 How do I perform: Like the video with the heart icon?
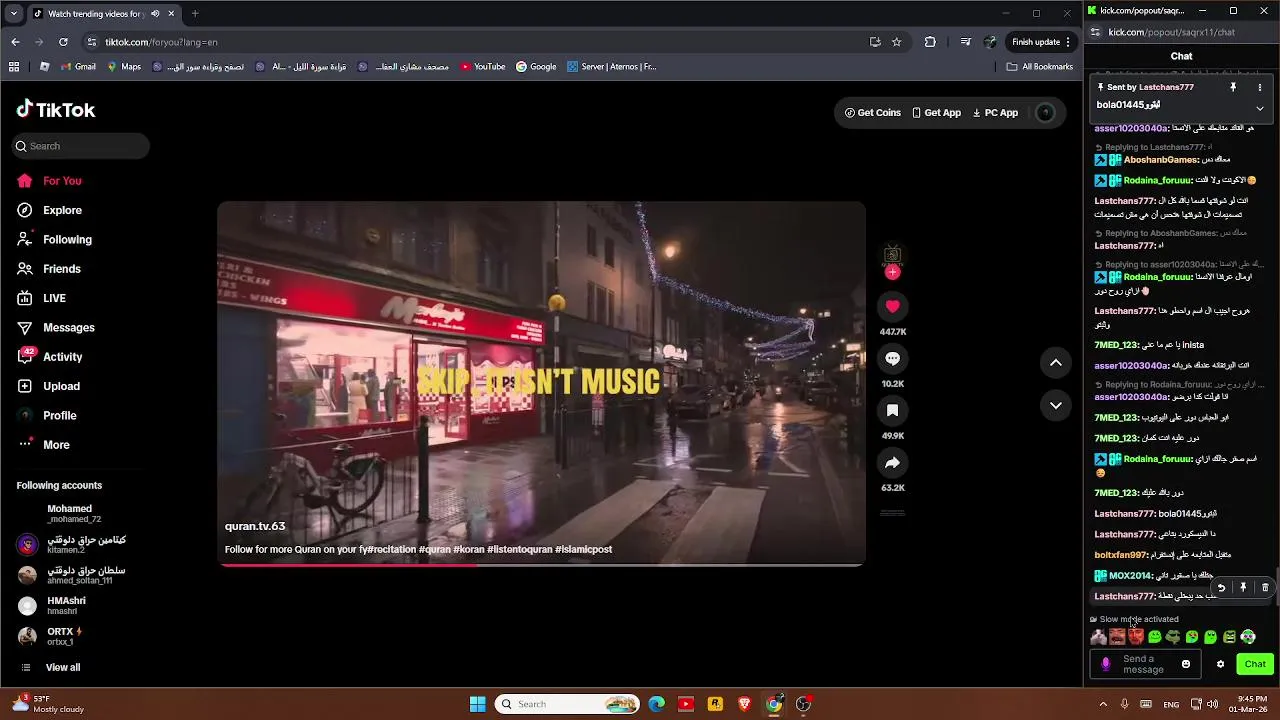tap(892, 306)
